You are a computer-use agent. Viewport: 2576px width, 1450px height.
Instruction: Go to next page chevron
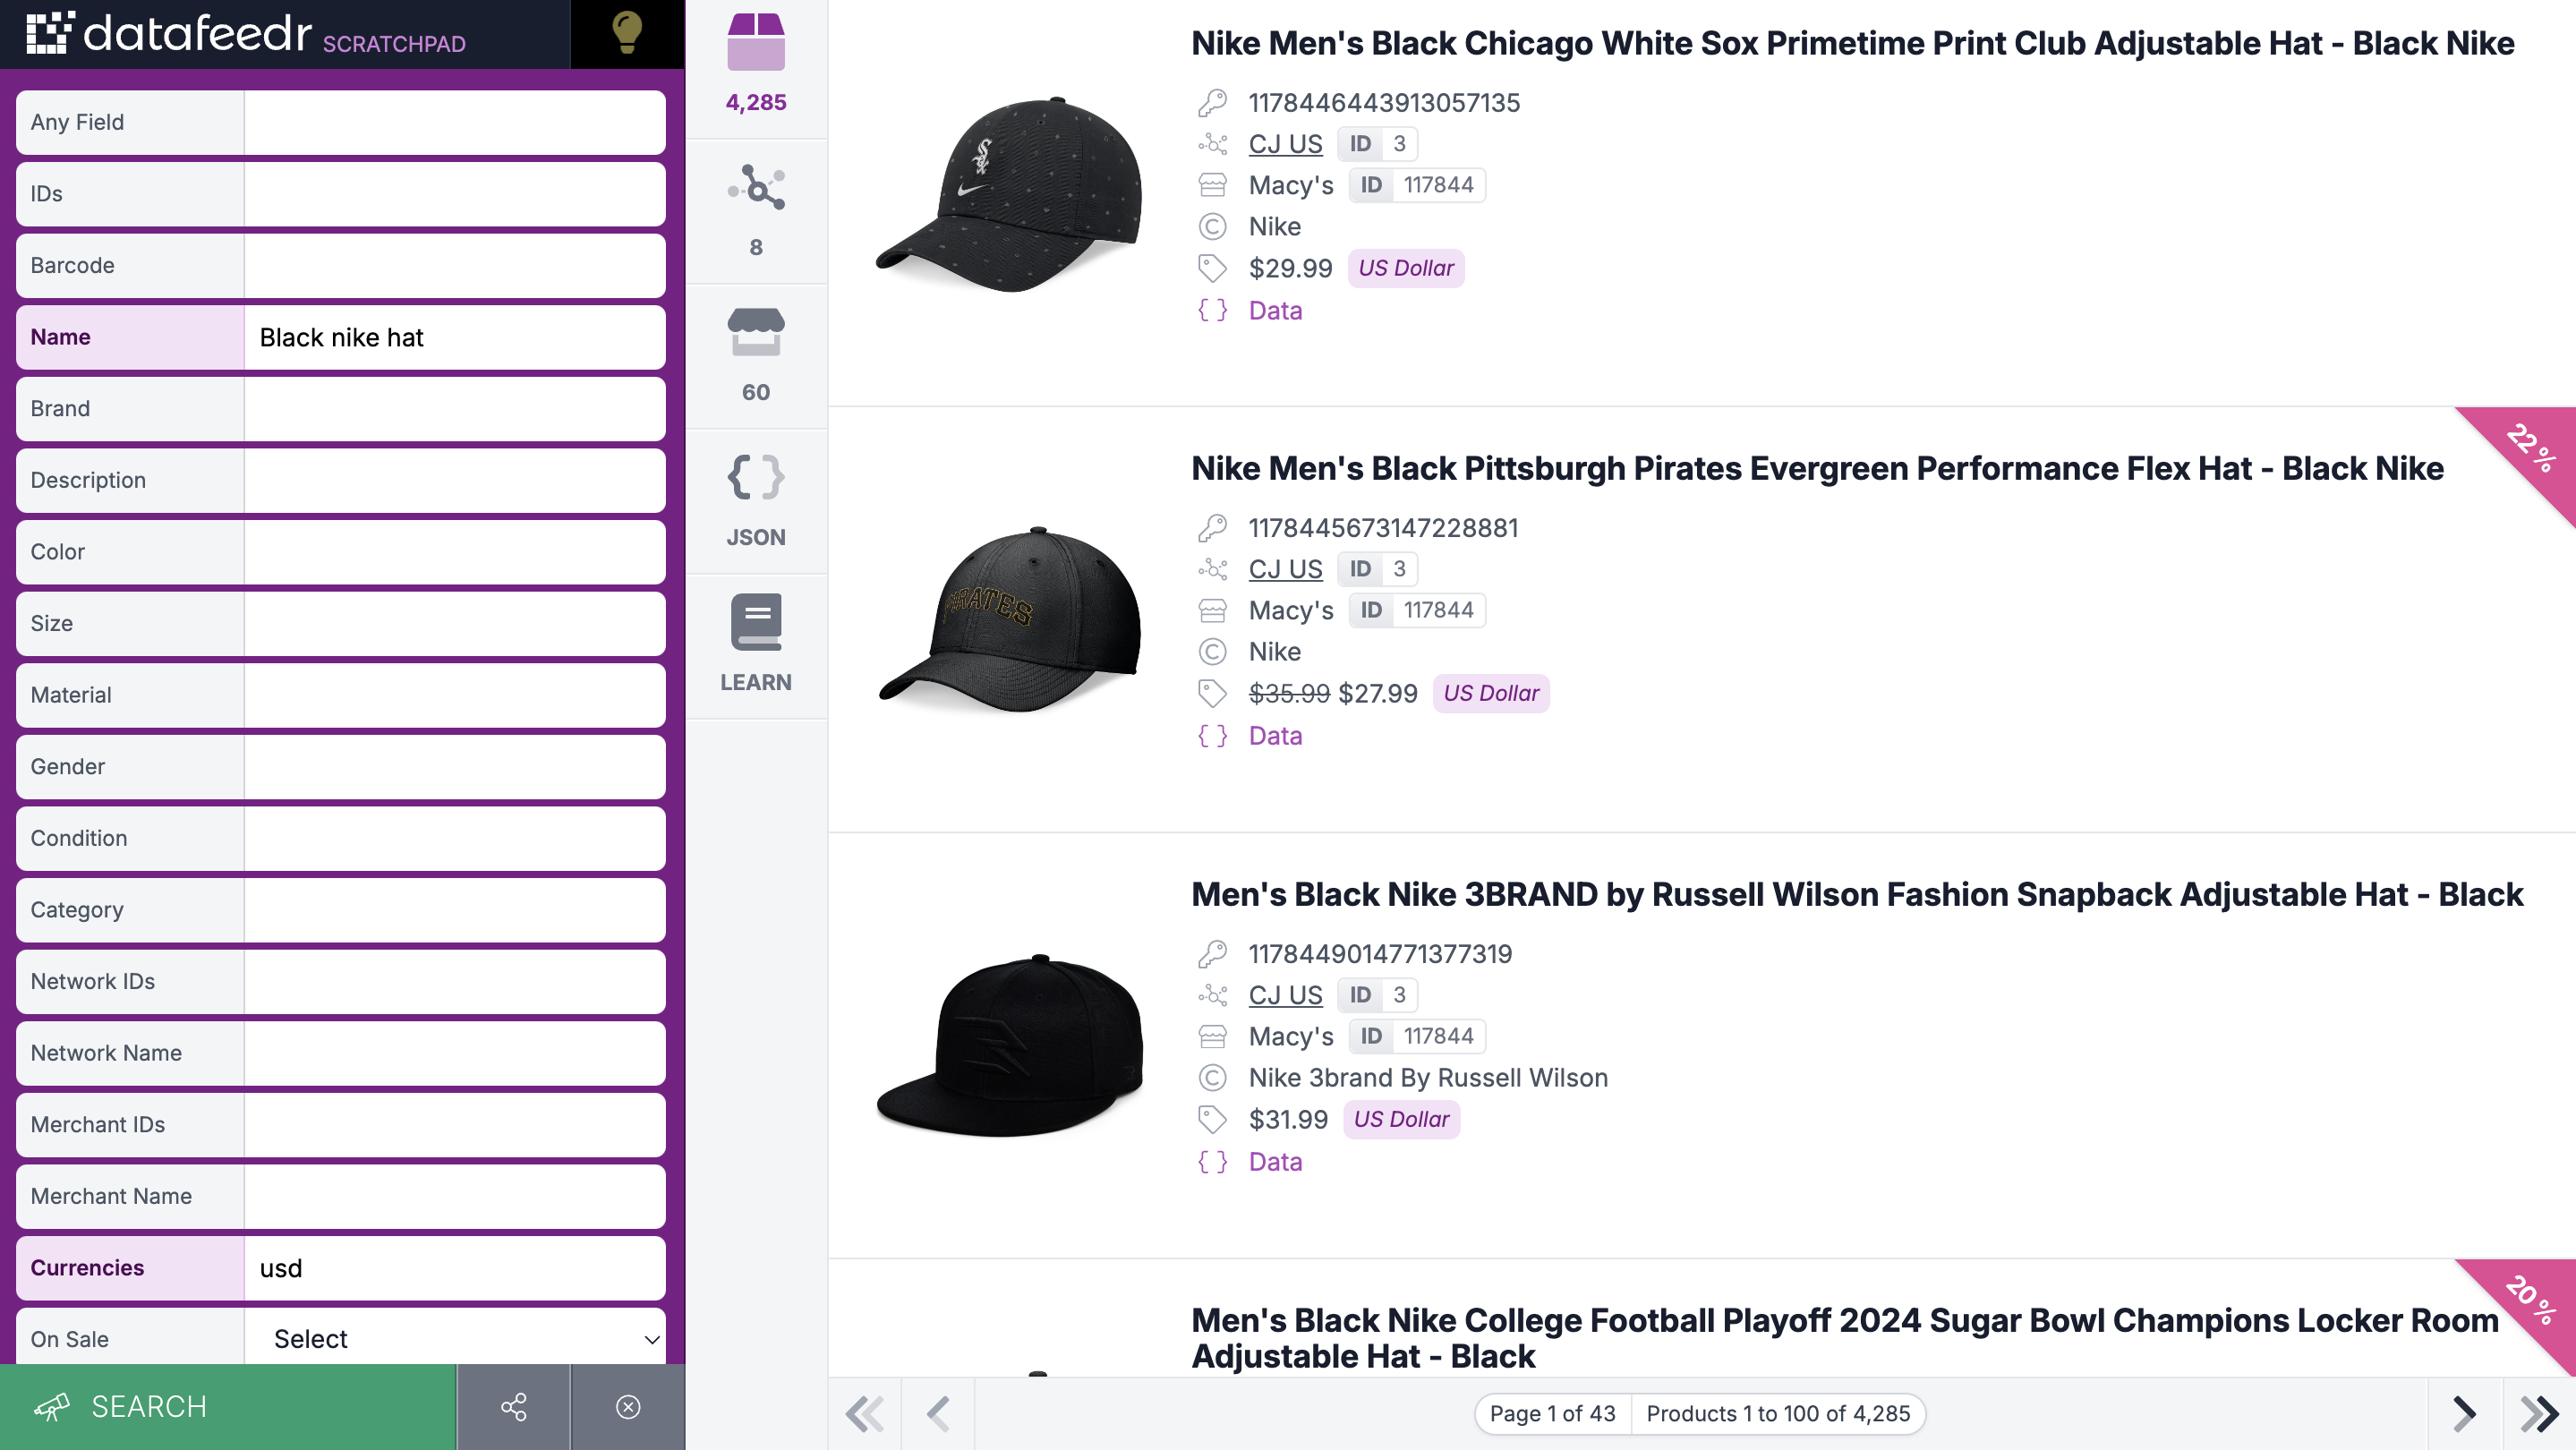2465,1413
